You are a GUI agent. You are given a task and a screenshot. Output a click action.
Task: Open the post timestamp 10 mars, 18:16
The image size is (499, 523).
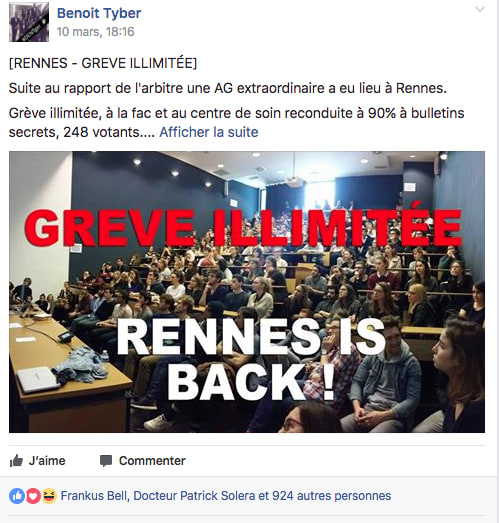tap(95, 32)
